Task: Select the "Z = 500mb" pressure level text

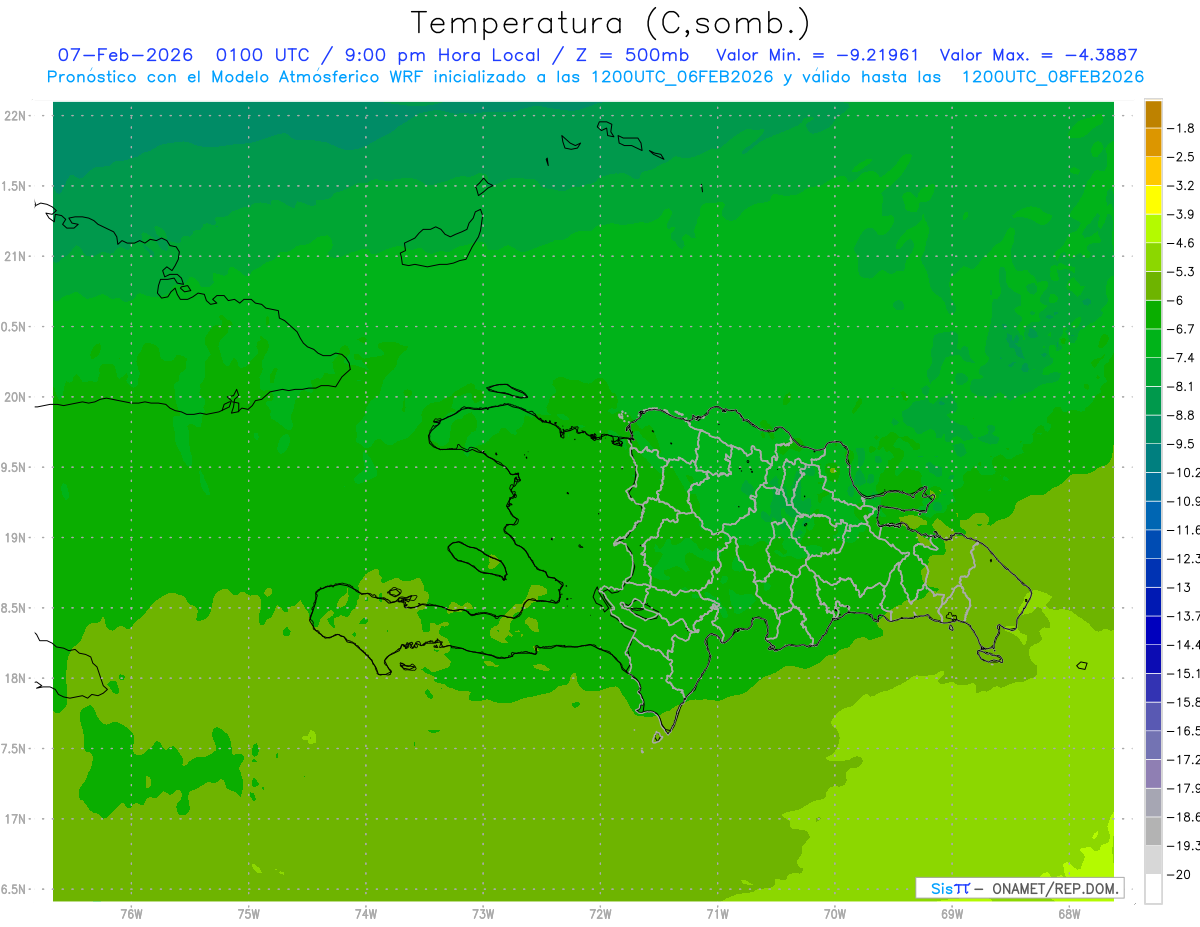Action: tap(632, 55)
